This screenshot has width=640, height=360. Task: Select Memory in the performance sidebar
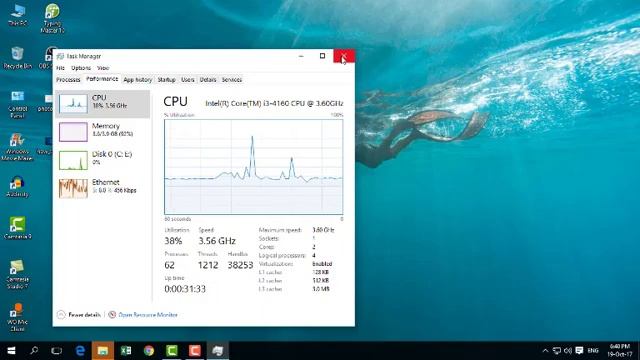click(x=102, y=132)
